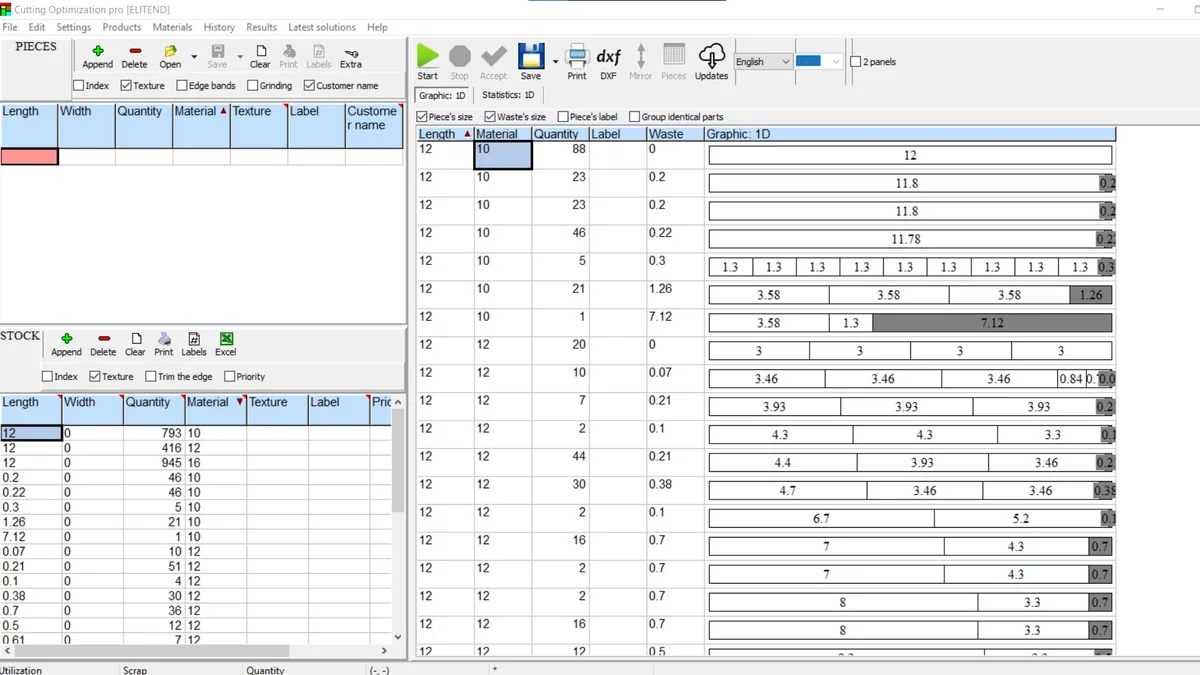The width and height of the screenshot is (1200, 675).
Task: Select the highlighted Material cell 10
Action: point(503,155)
